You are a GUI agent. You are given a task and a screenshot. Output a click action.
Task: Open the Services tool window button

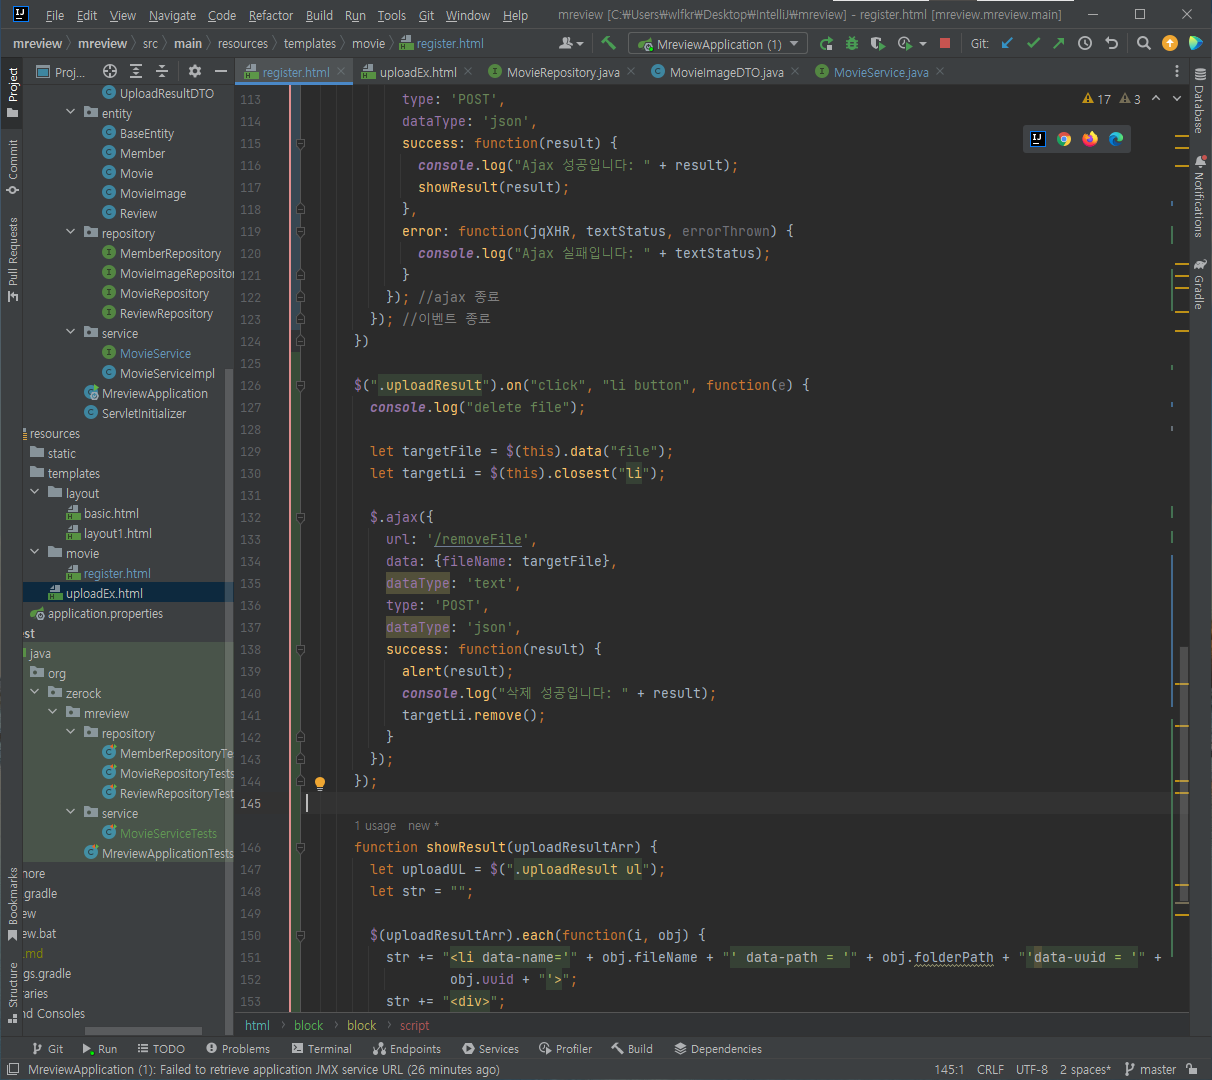coord(490,1049)
